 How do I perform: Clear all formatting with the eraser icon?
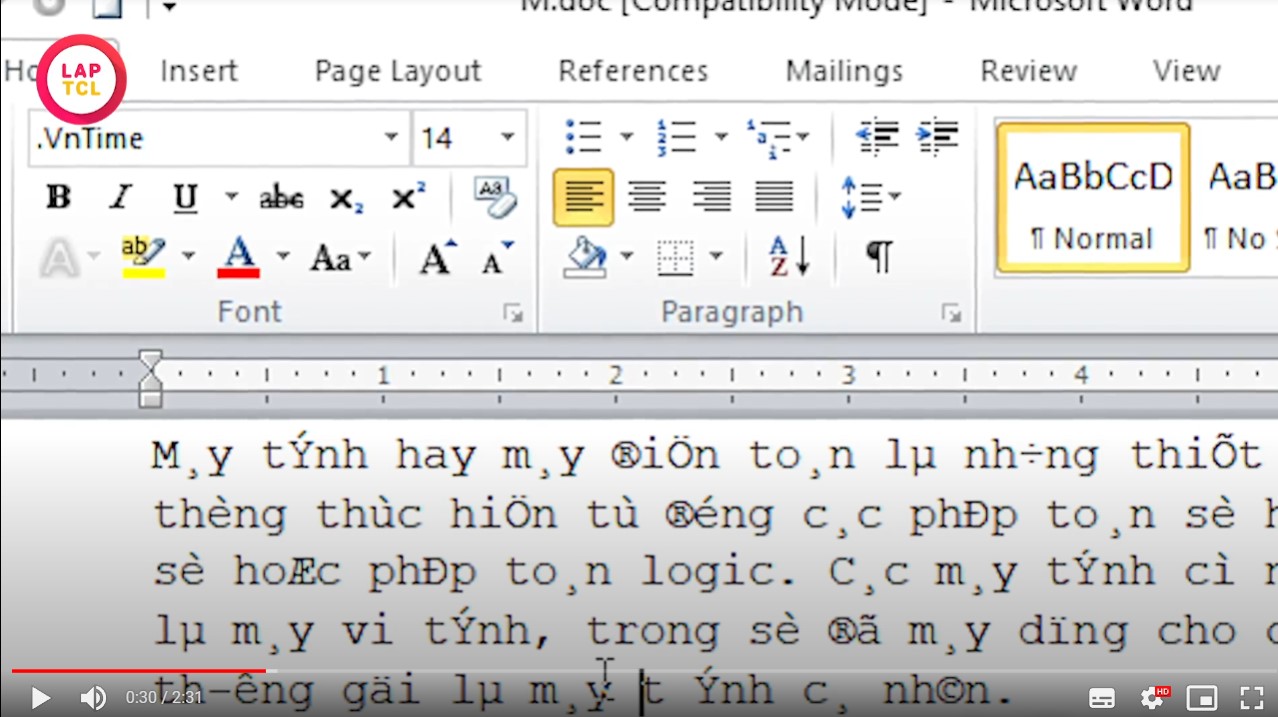494,196
